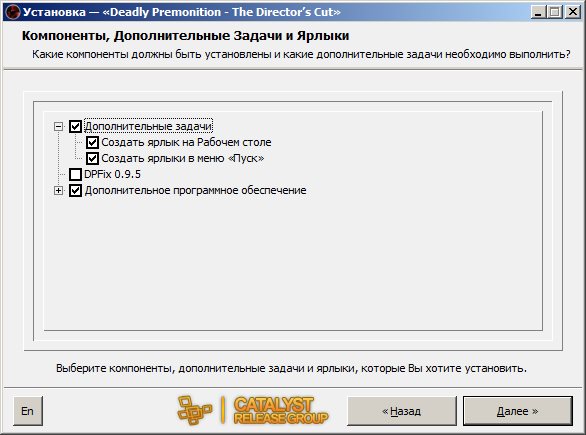Screen dimensions: 586x435
Task: Expand the Дополнительное программное обеспечение node
Action: click(58, 191)
